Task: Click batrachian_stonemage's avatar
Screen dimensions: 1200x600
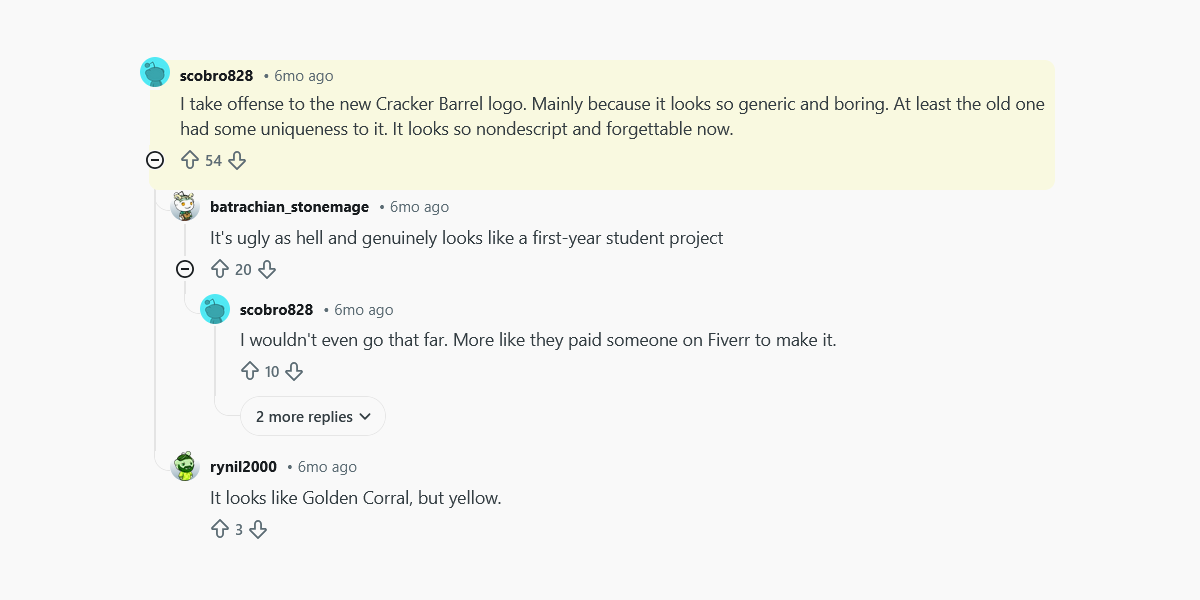Action: click(185, 206)
